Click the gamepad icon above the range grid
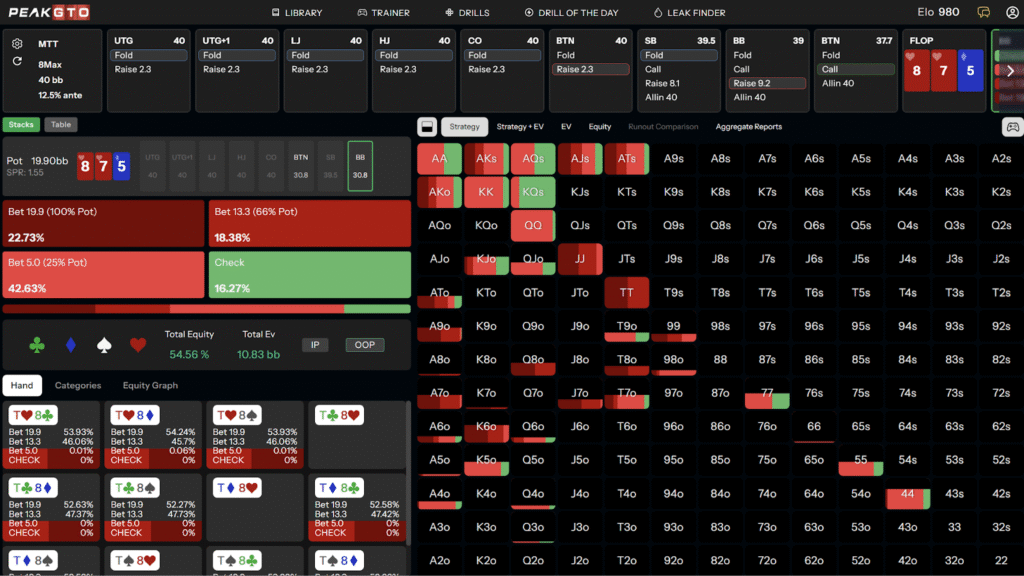This screenshot has height=576, width=1024. point(1012,127)
